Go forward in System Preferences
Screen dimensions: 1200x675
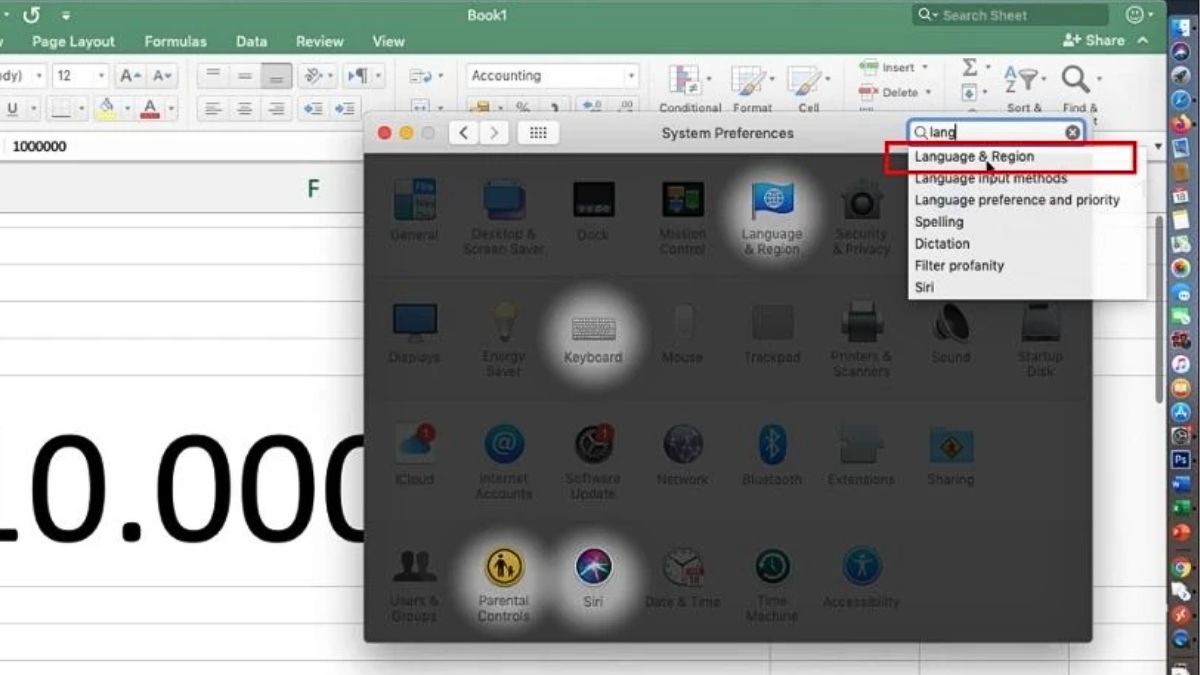pyautogui.click(x=493, y=133)
